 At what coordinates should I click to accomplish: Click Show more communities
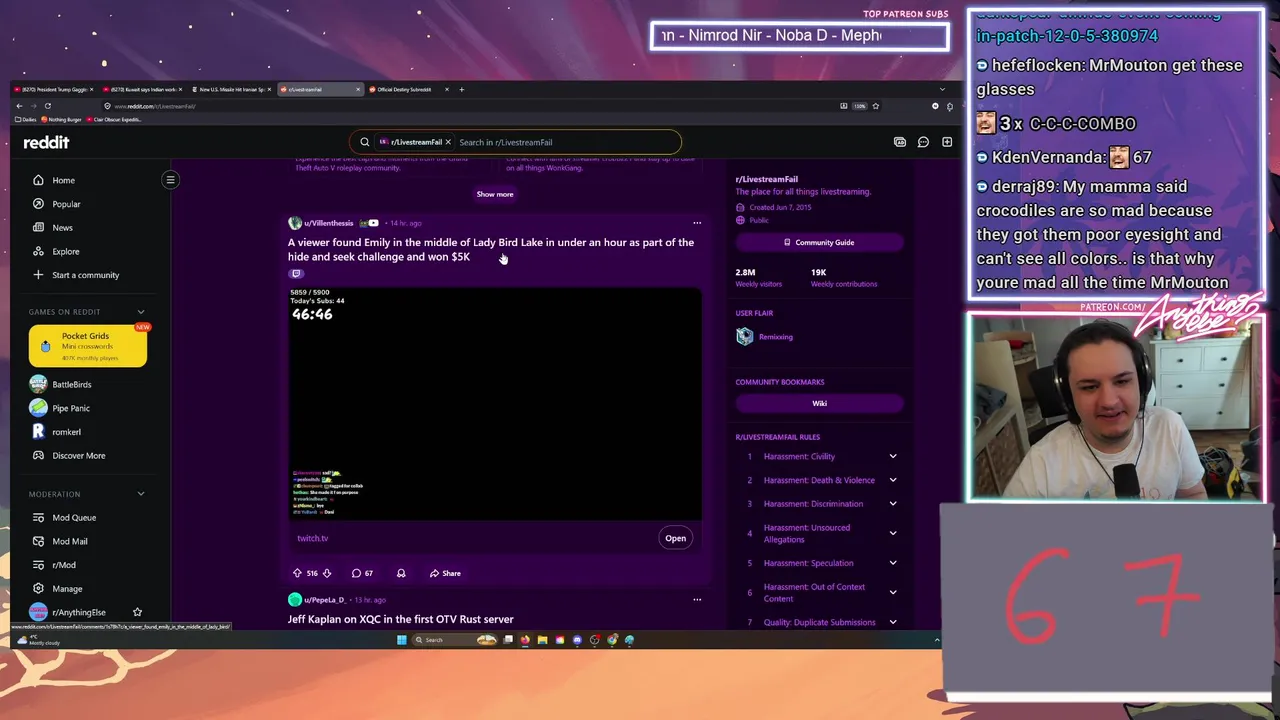click(495, 194)
